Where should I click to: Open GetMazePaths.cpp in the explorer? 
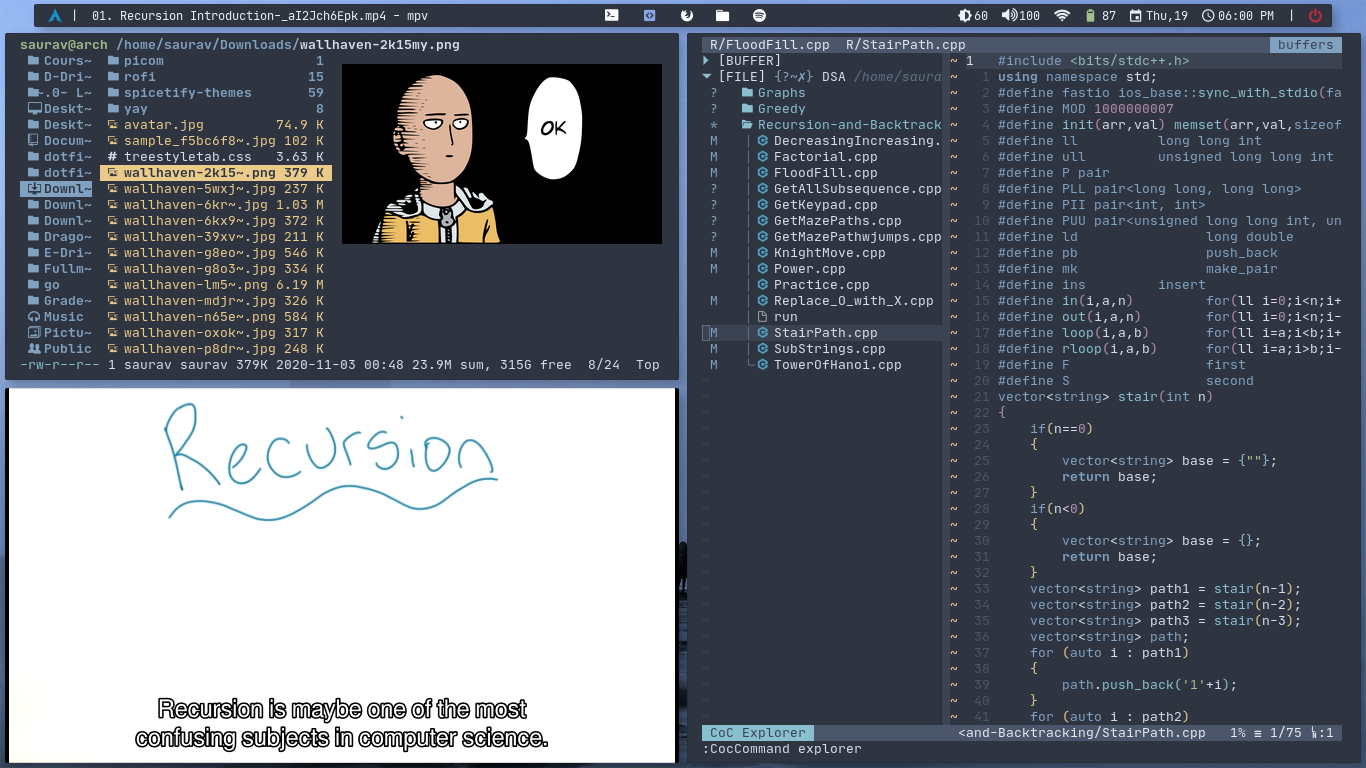click(837, 221)
